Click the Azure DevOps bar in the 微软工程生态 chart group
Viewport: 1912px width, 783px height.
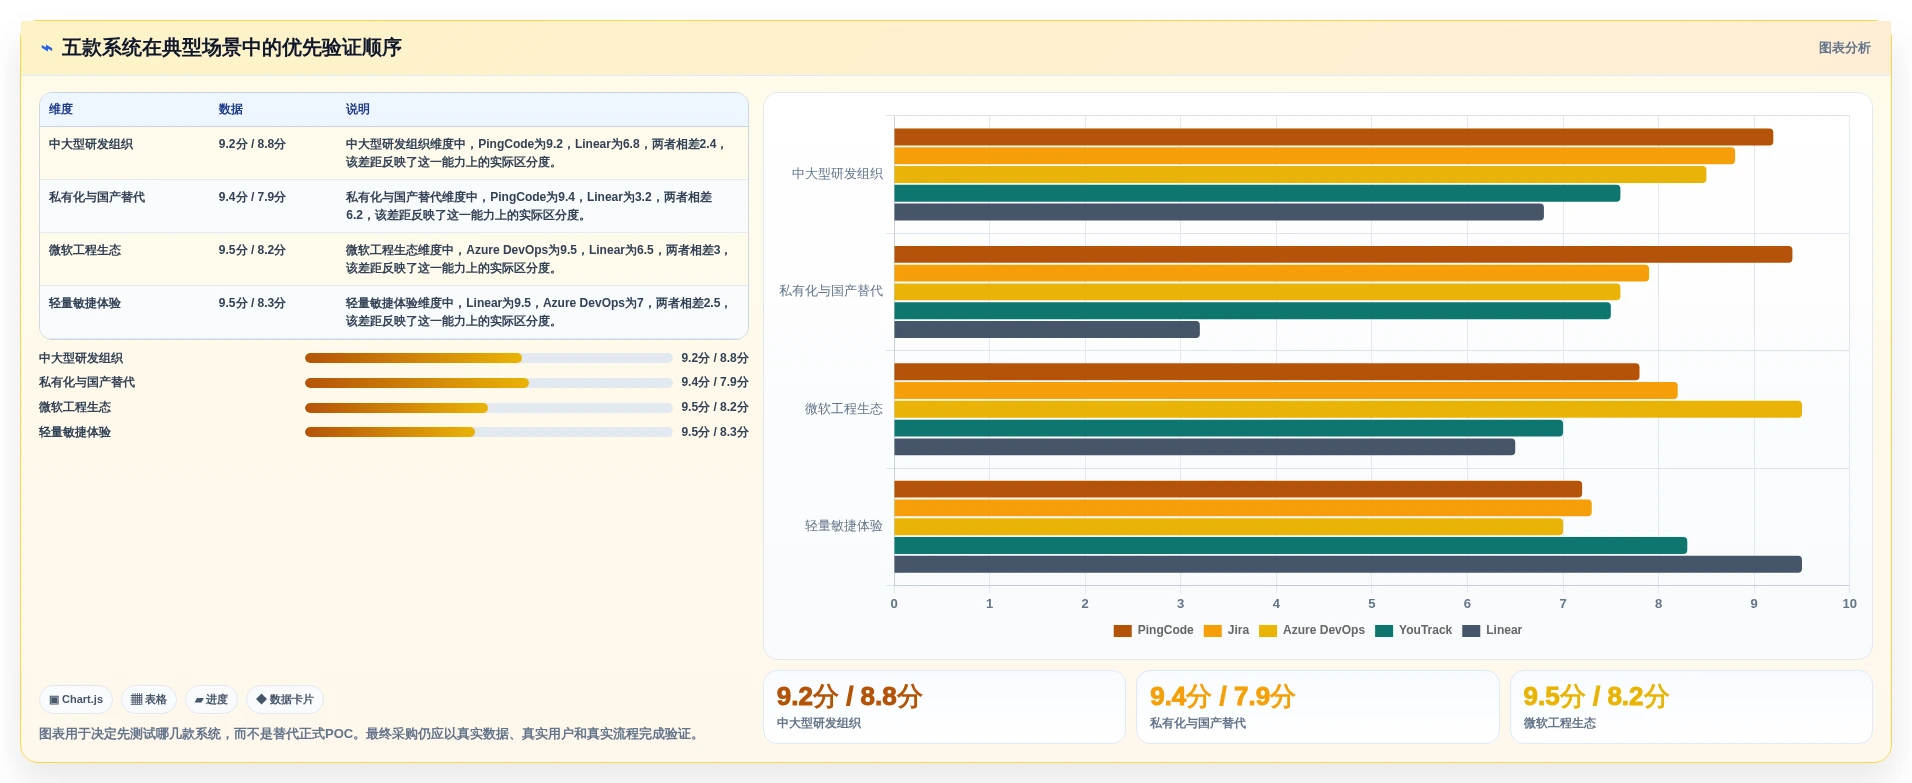[1348, 409]
